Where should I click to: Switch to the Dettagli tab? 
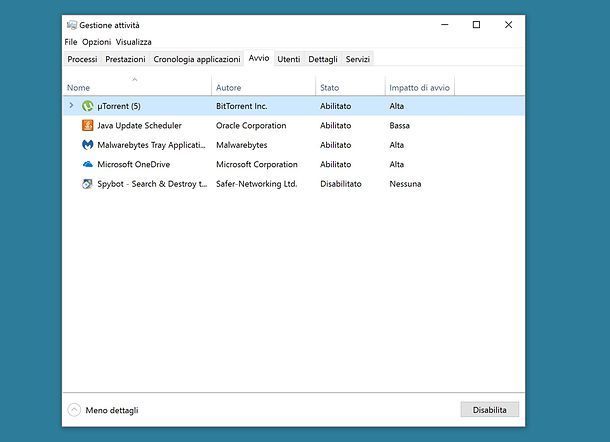tap(323, 59)
